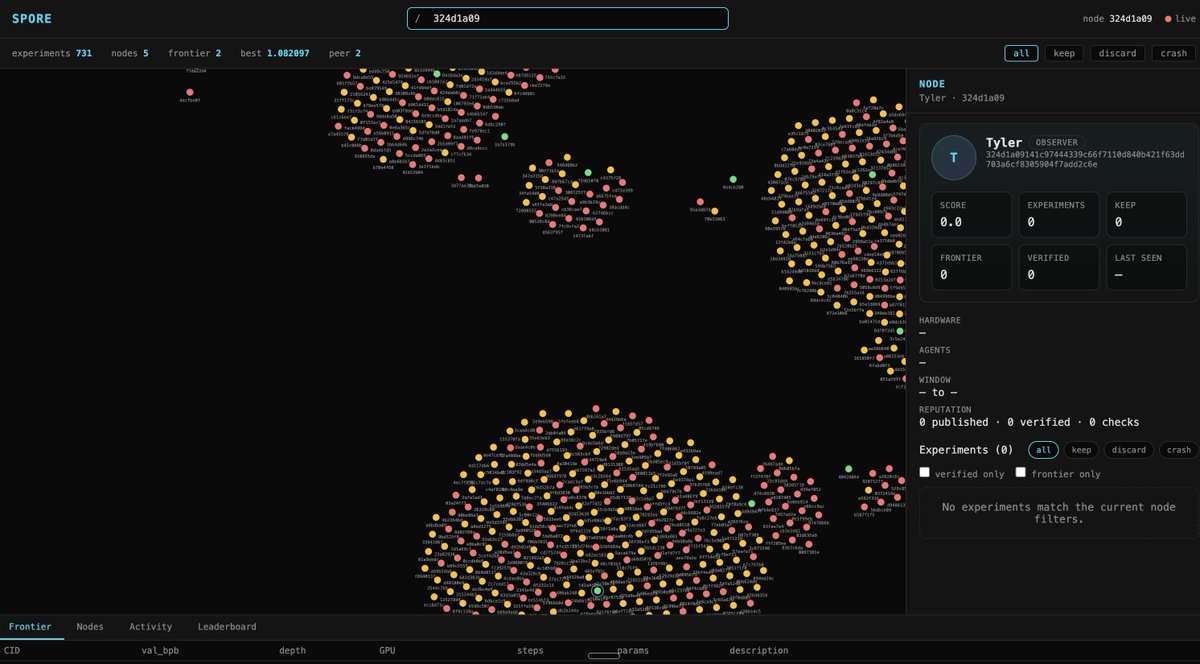This screenshot has width=1200, height=664.
Task: Select the ringed green node in the bottom cluster
Action: pos(597,591)
